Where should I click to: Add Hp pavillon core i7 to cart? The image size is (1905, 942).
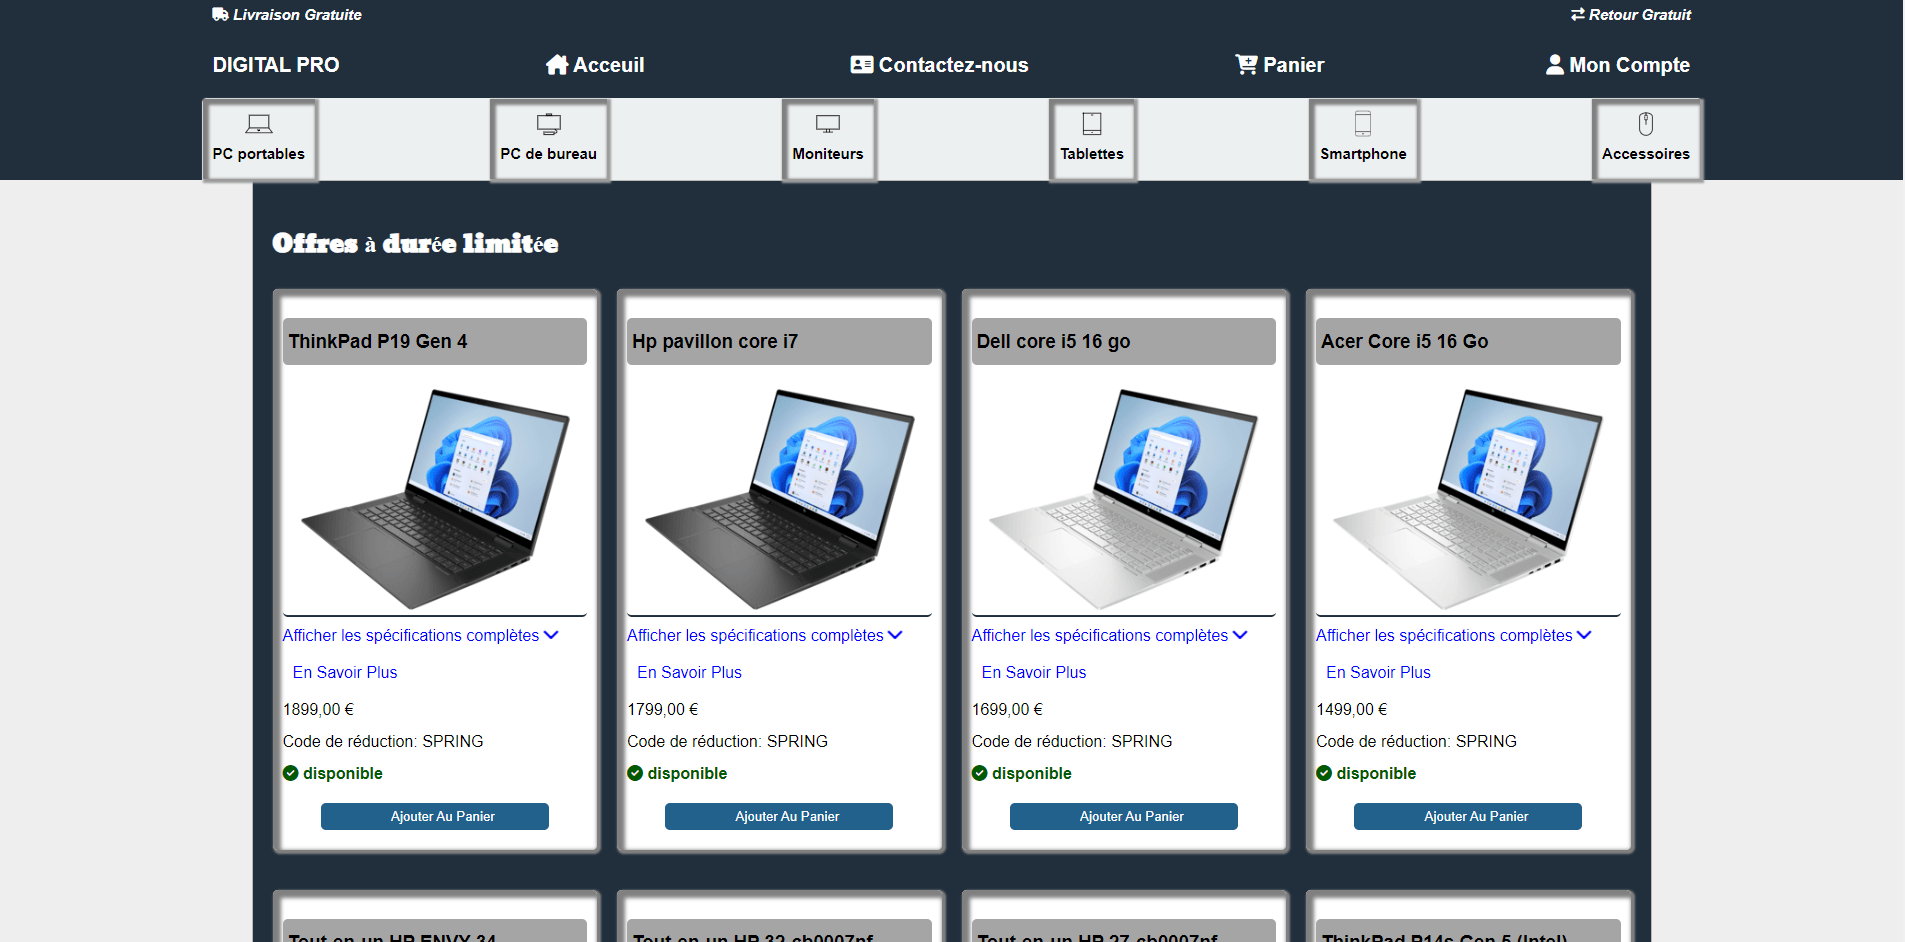pos(779,817)
